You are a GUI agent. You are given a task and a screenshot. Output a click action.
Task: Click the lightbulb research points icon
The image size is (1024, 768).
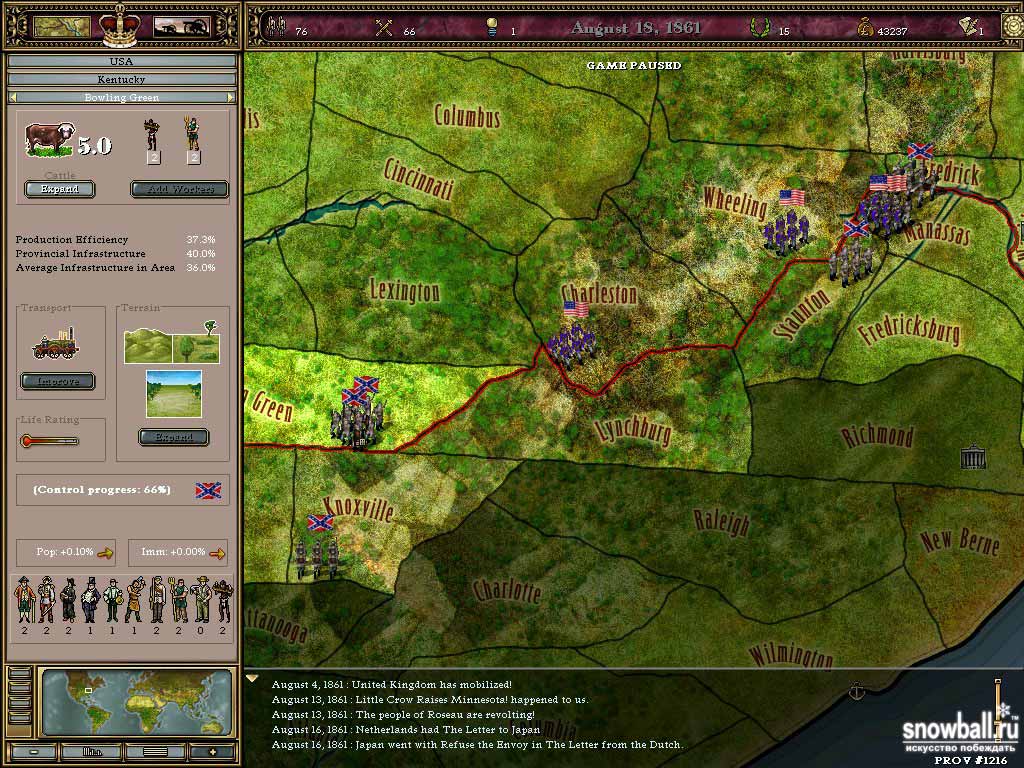point(491,29)
